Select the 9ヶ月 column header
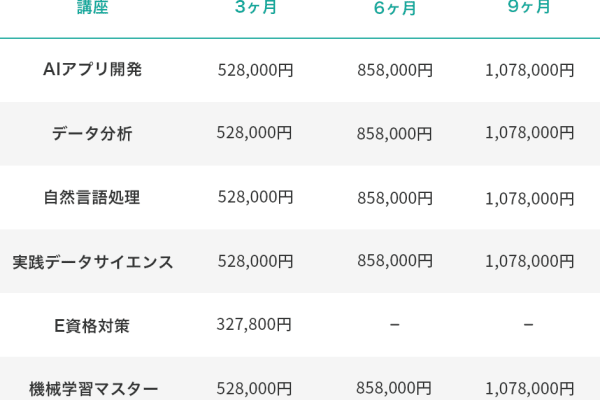 click(529, 8)
